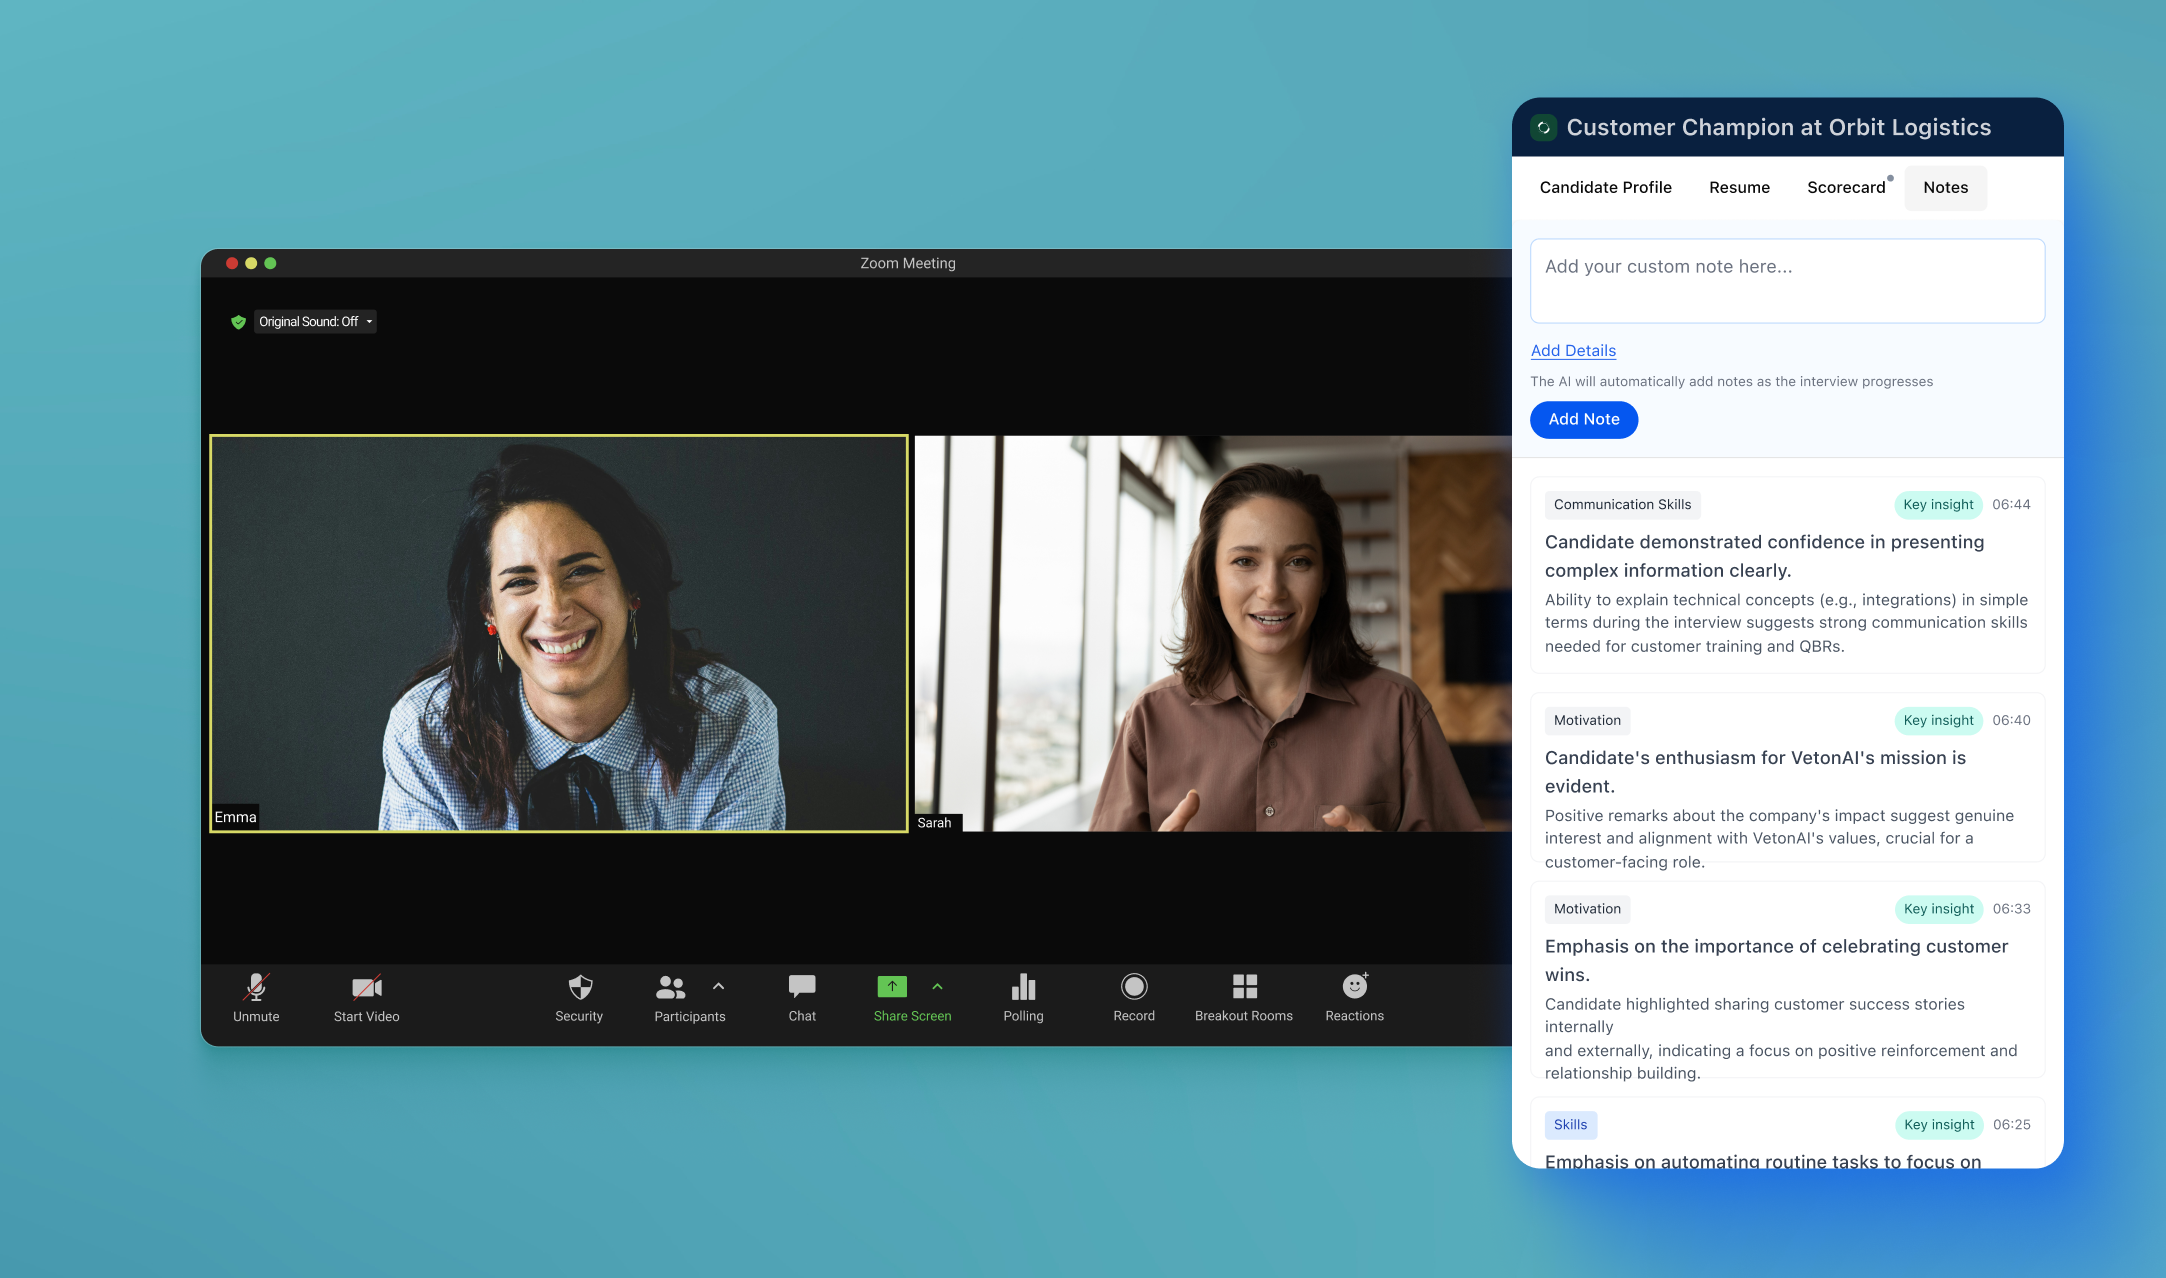Open Breakout Rooms grid icon
The height and width of the screenshot is (1278, 2166).
1244,987
